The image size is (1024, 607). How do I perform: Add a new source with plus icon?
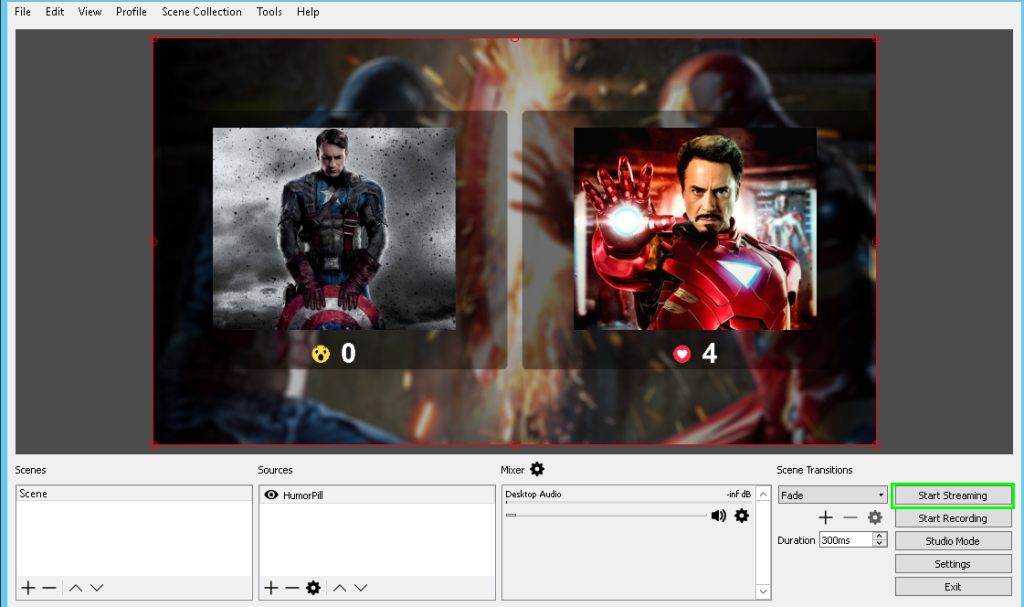pos(271,588)
